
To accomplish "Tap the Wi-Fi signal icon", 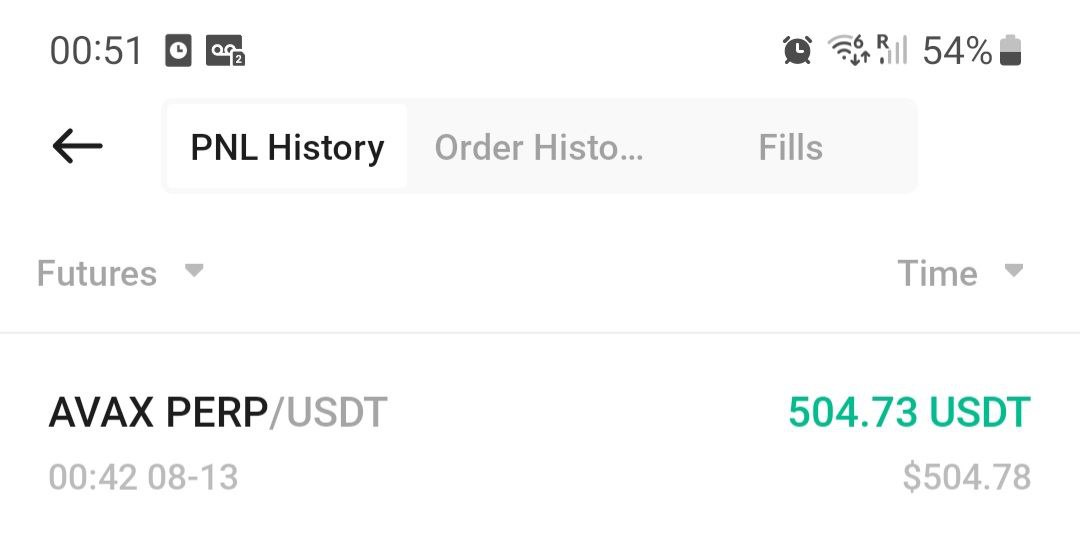I will tap(848, 50).
